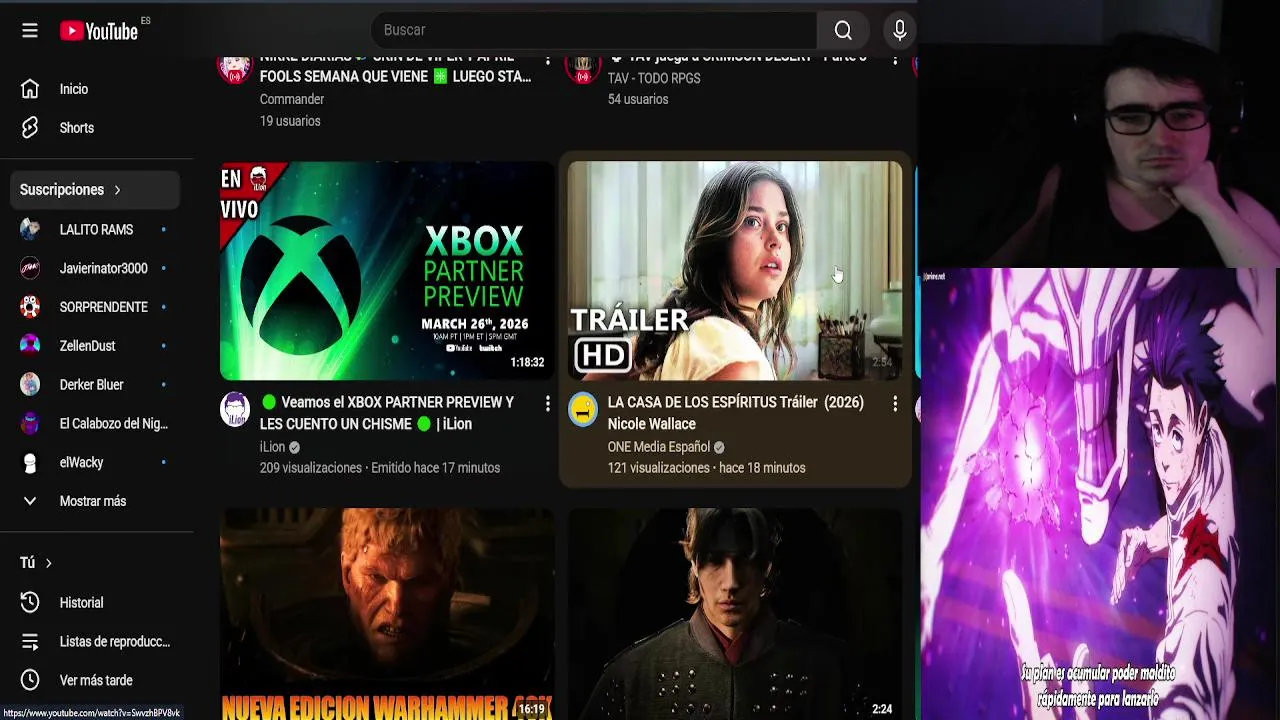Open the Nueva Edicion Warhammer thumbnail

(x=387, y=614)
